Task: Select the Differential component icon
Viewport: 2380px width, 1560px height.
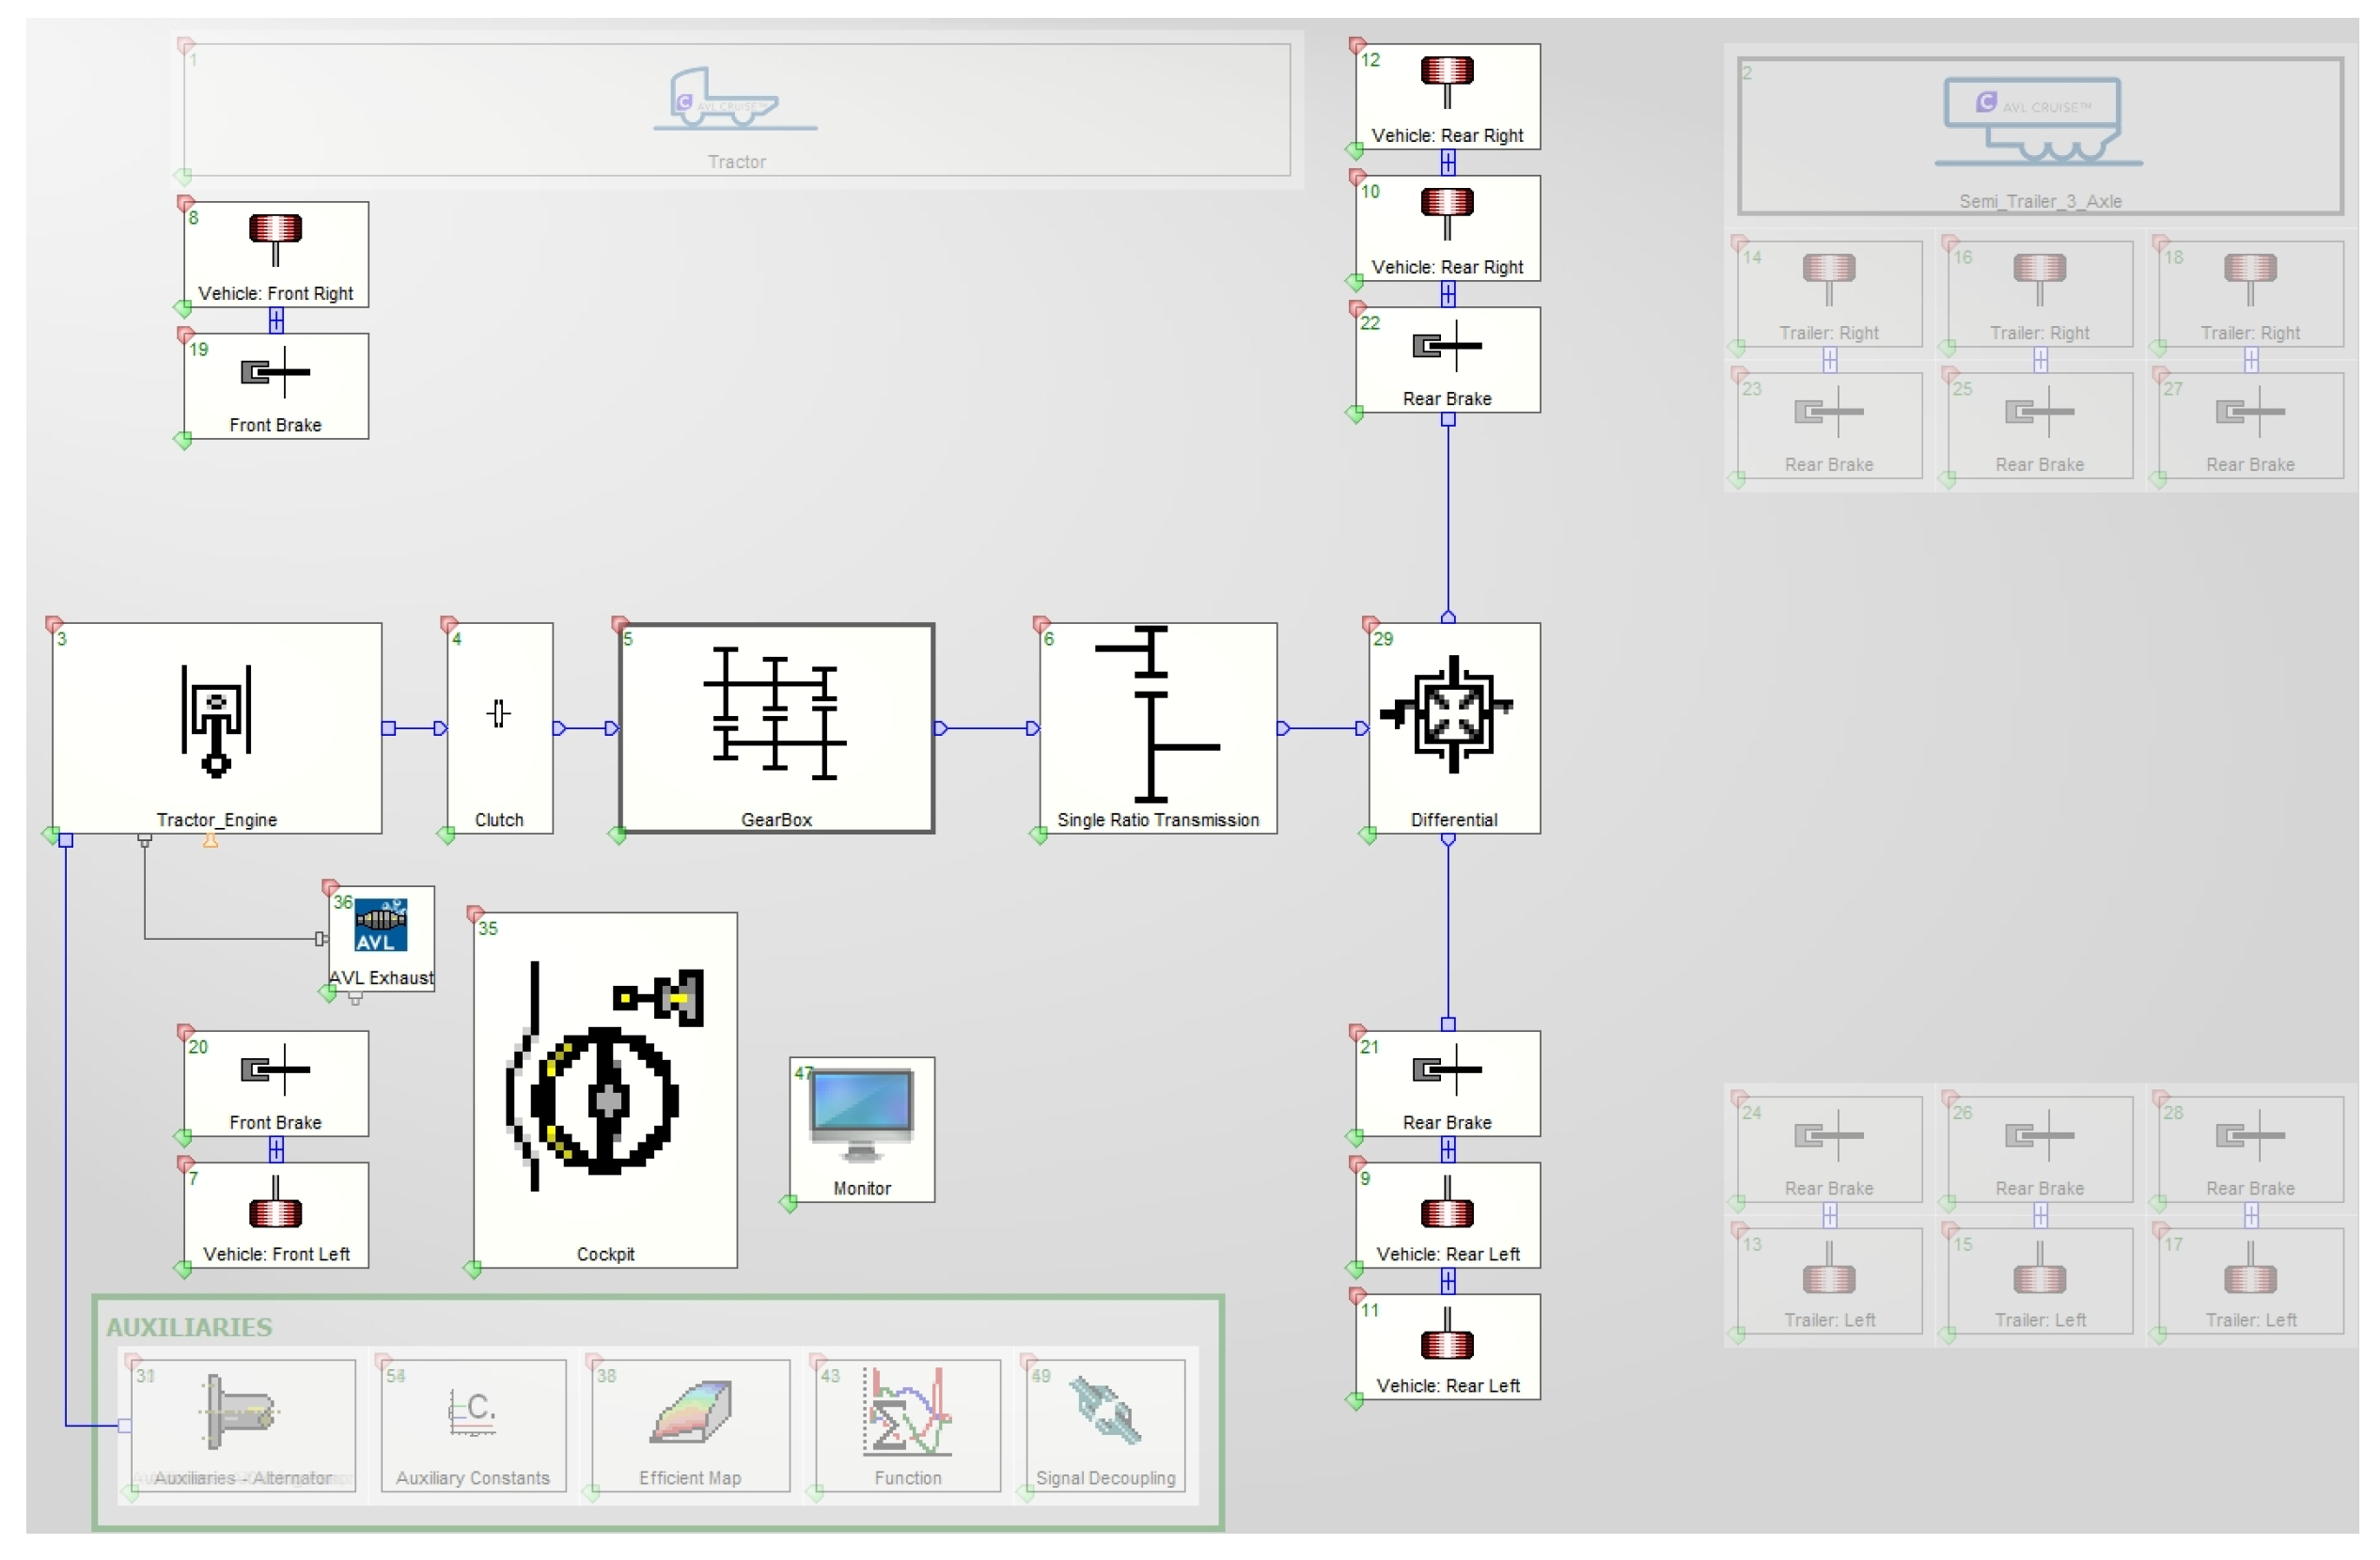Action: [1452, 715]
